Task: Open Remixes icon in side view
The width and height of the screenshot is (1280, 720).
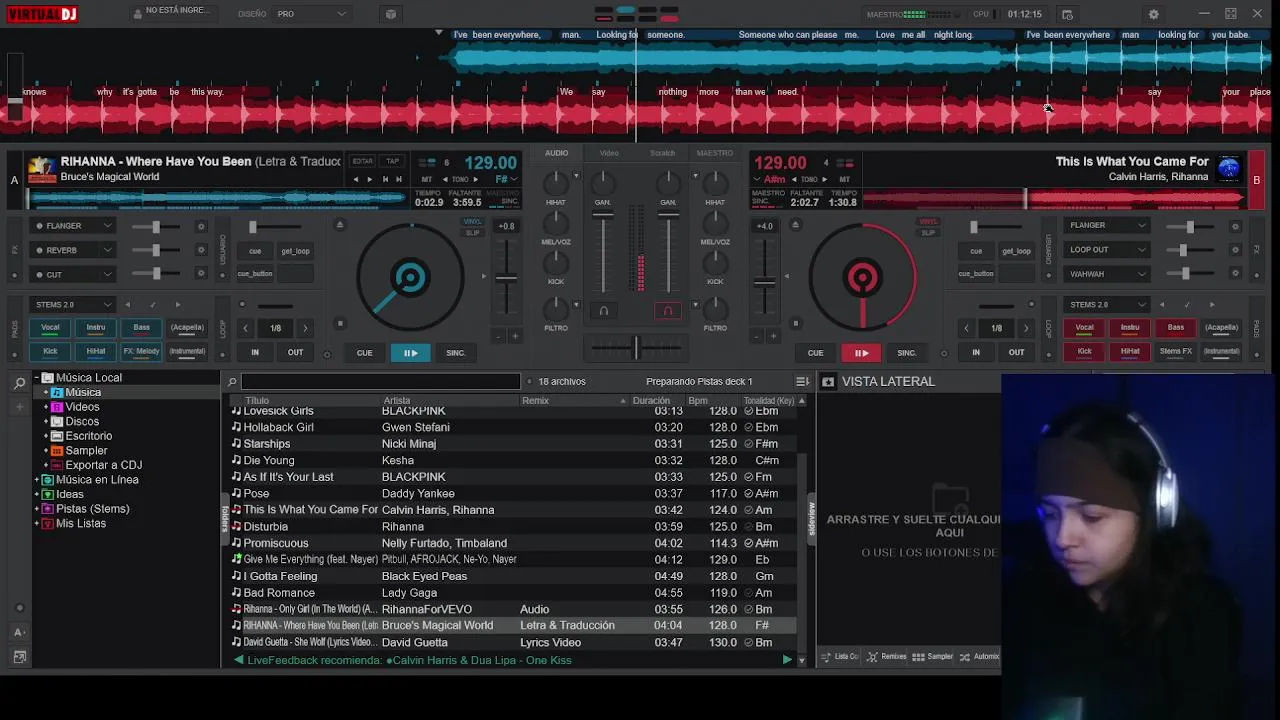Action: coord(887,657)
